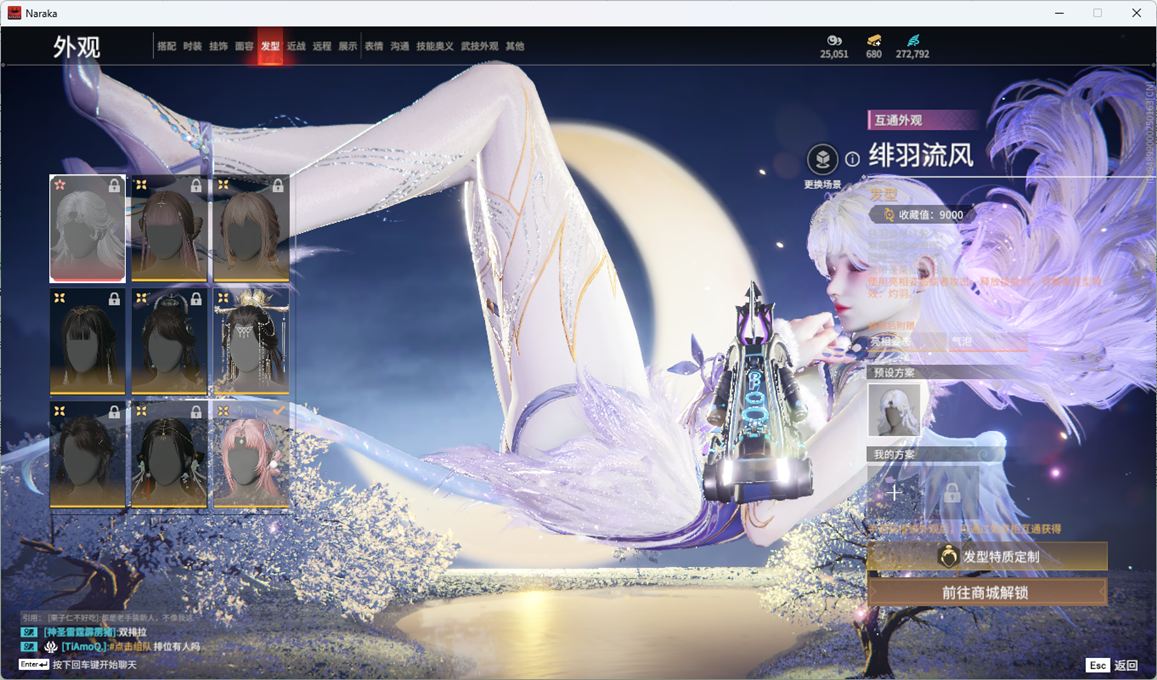Select the preset scheme thumbnail under 预设方案

point(894,410)
